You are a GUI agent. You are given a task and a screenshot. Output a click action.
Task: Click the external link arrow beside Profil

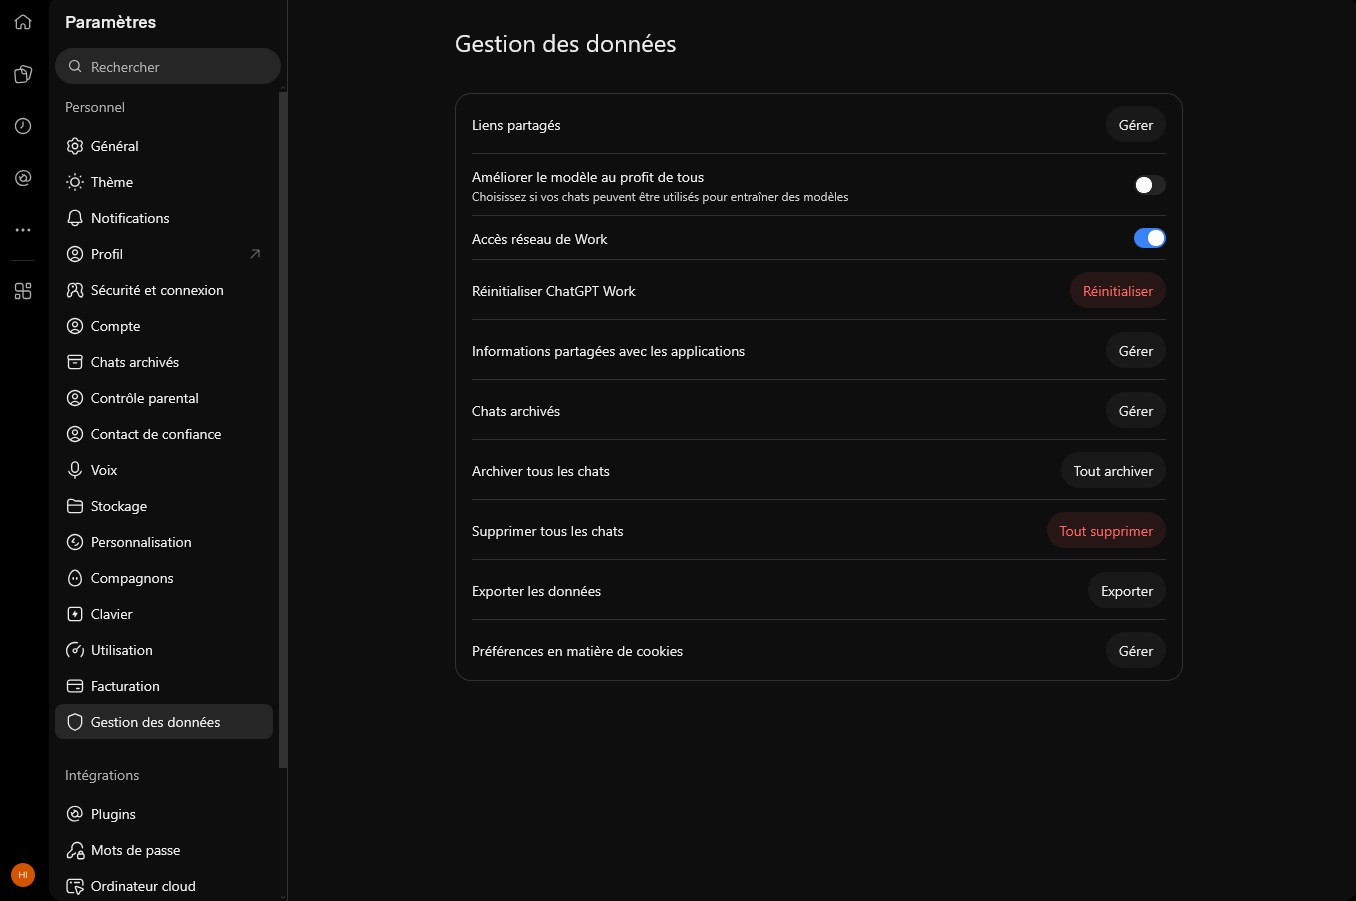255,254
